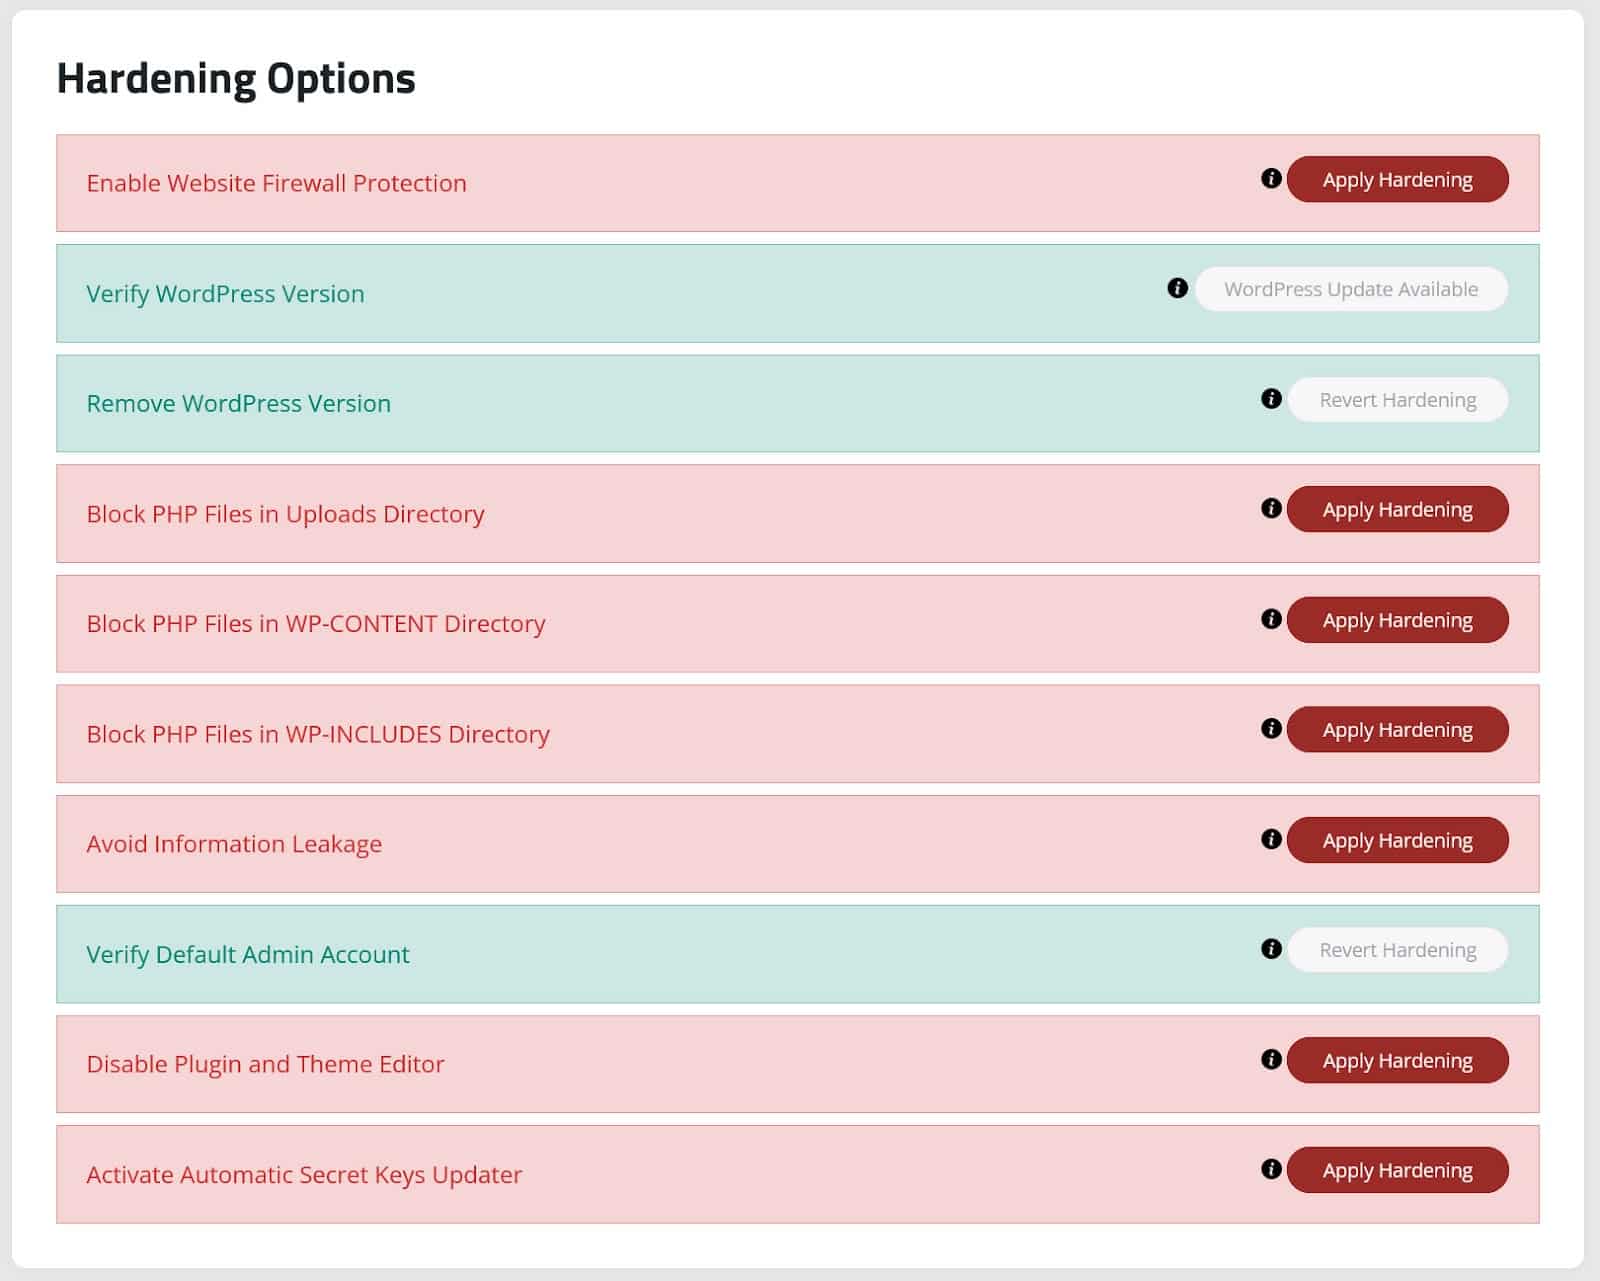Show info for Block PHP Files in Uploads
The height and width of the screenshot is (1281, 1600).
pyautogui.click(x=1271, y=509)
